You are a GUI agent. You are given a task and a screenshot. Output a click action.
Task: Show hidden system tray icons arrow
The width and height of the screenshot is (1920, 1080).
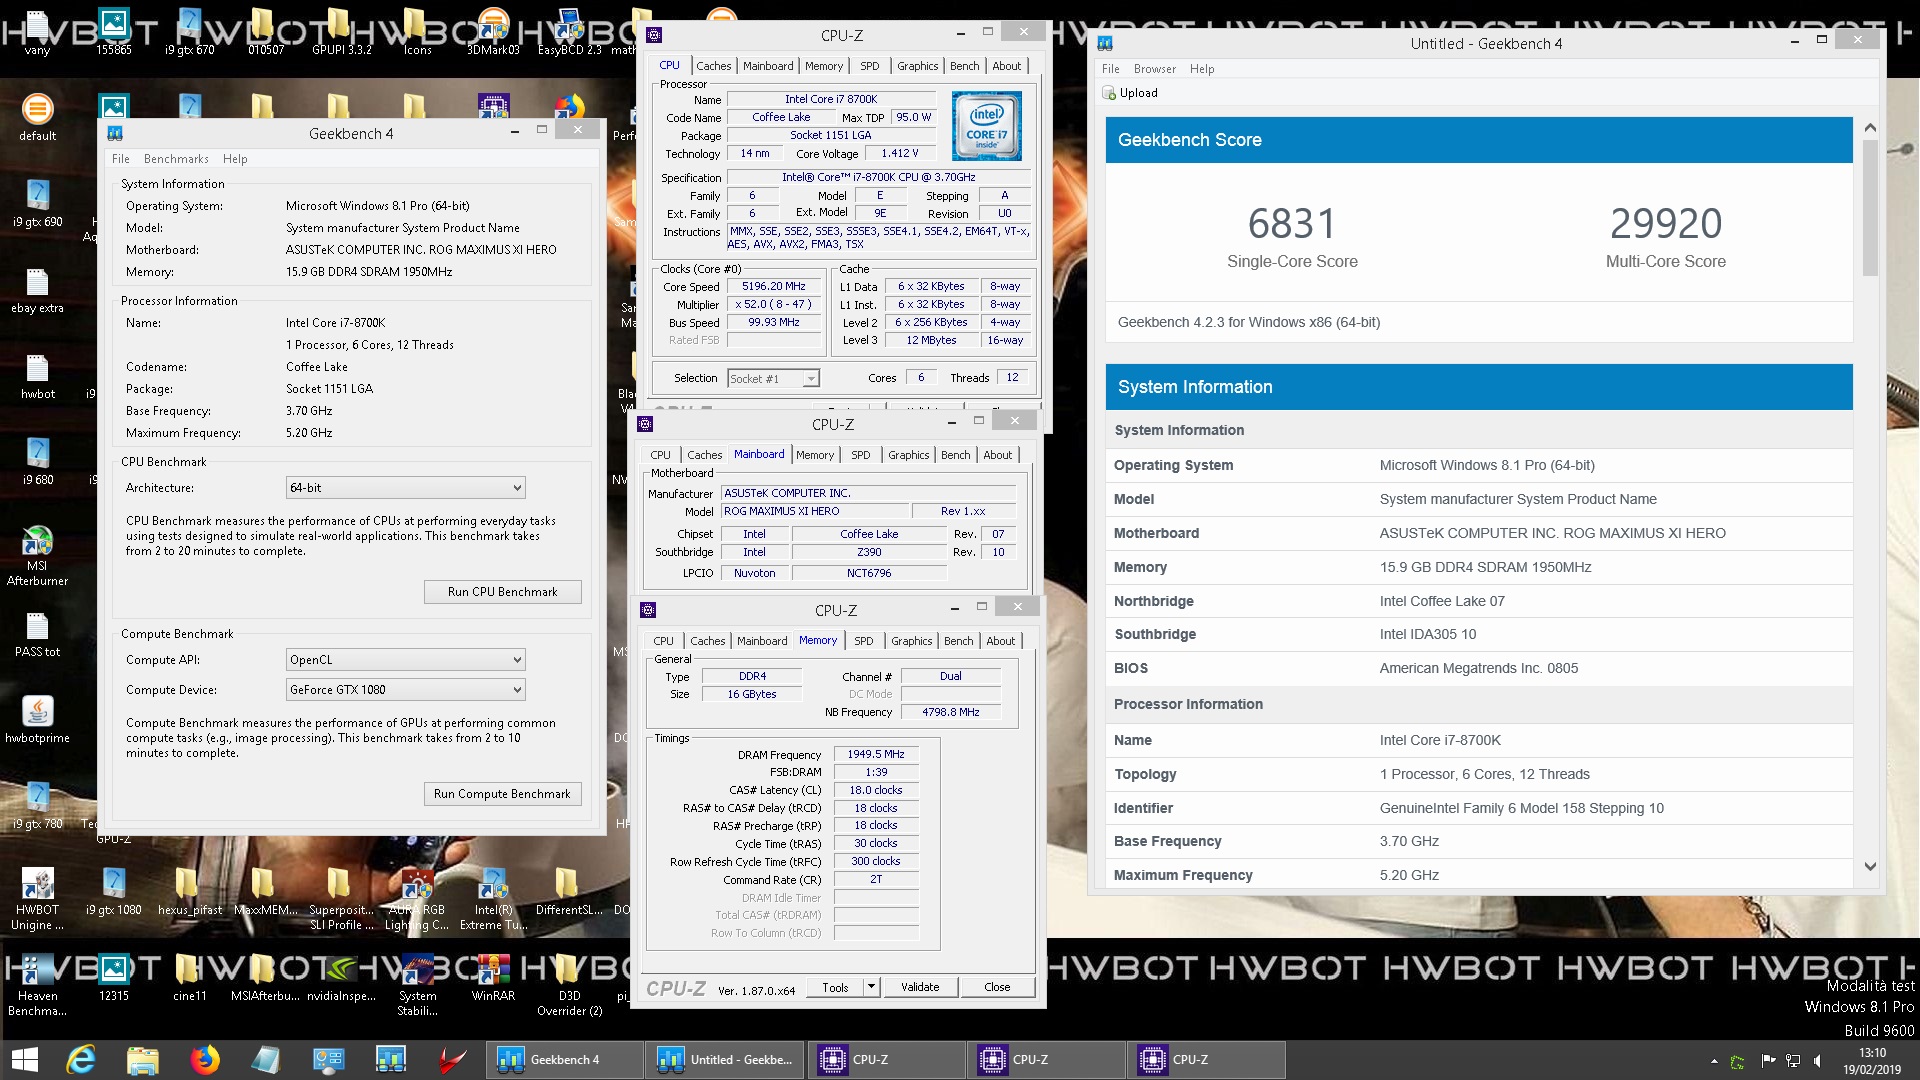pyautogui.click(x=1714, y=1060)
